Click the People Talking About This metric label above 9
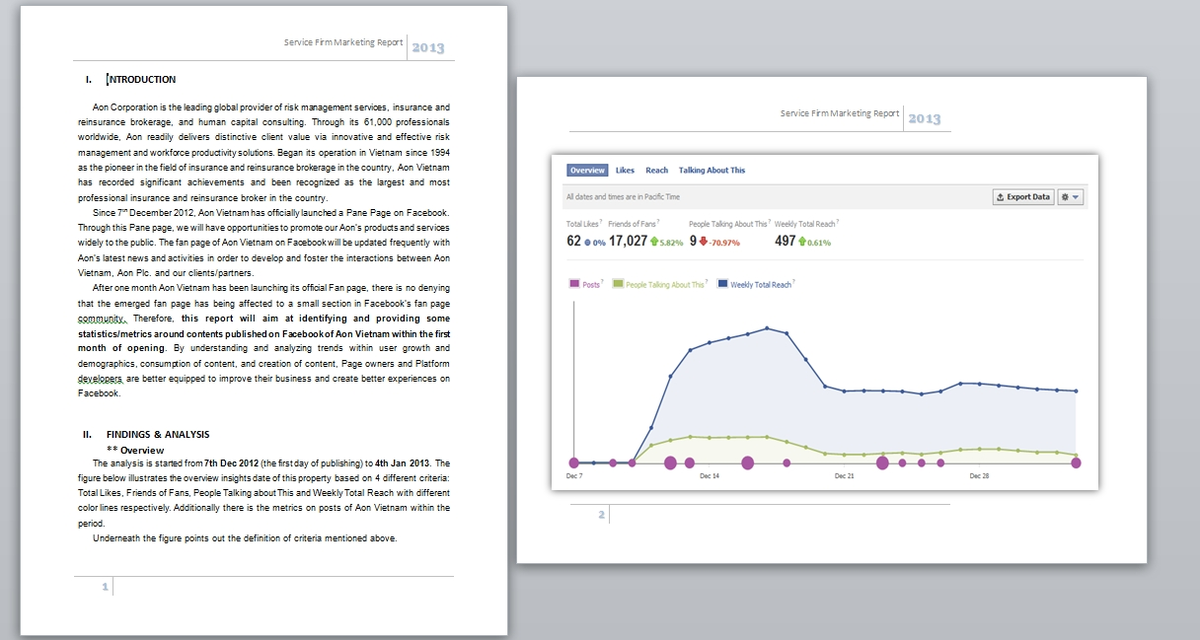 click(728, 224)
